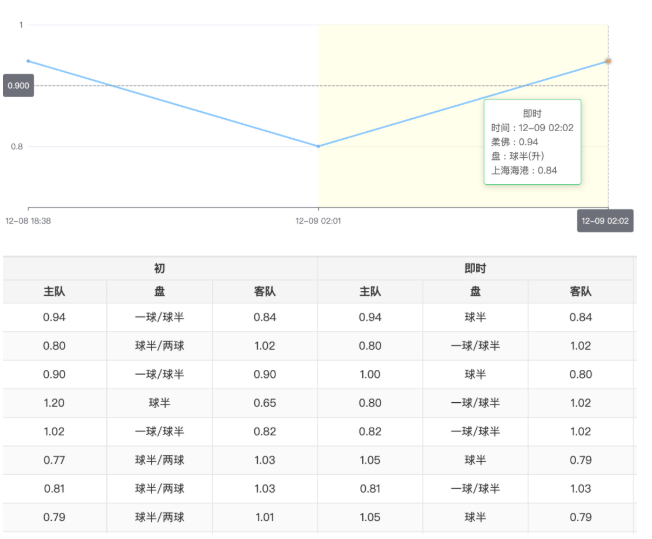
Task: Click the 0.900 y-axis value badge
Action: (x=19, y=86)
